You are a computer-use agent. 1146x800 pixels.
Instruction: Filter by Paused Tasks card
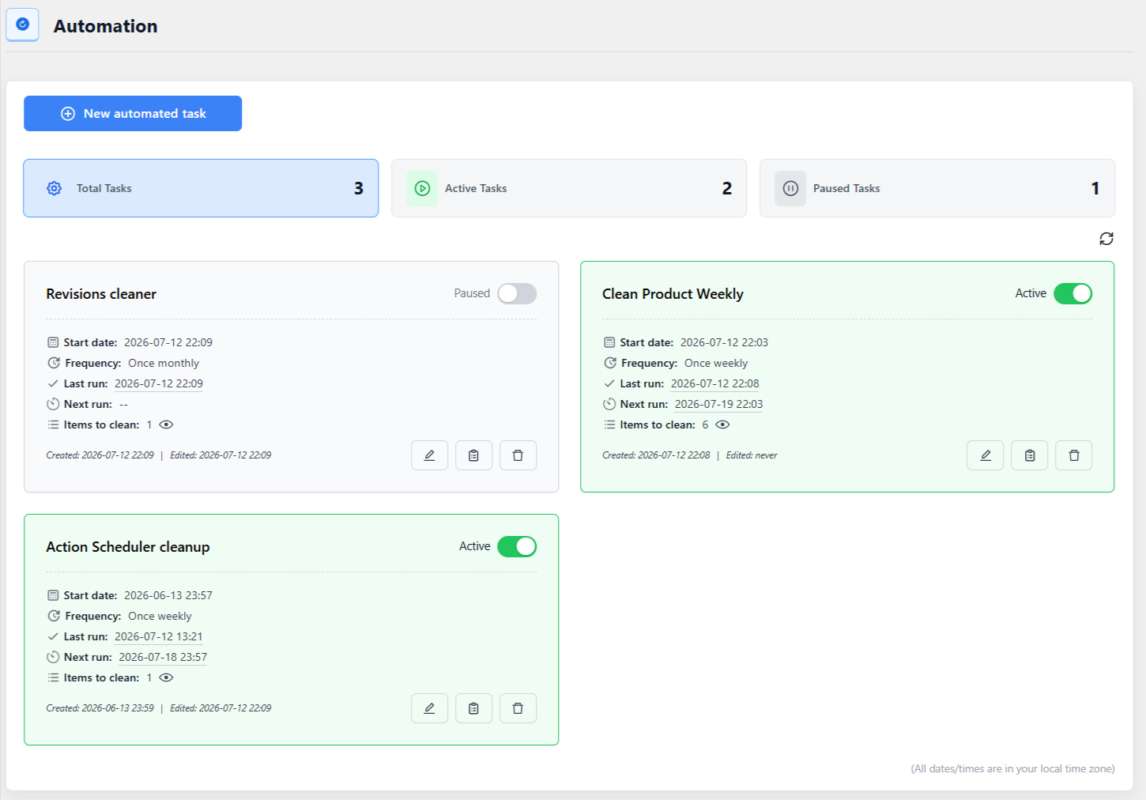[x=937, y=188]
